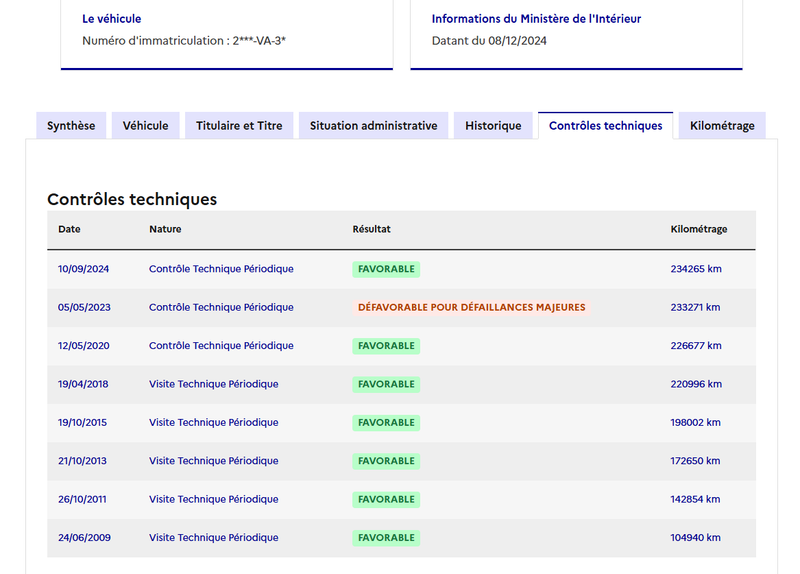The image size is (800, 574).
Task: Click Contrôle Technique Périodique in the 12/05/2020 row
Action: tap(221, 345)
